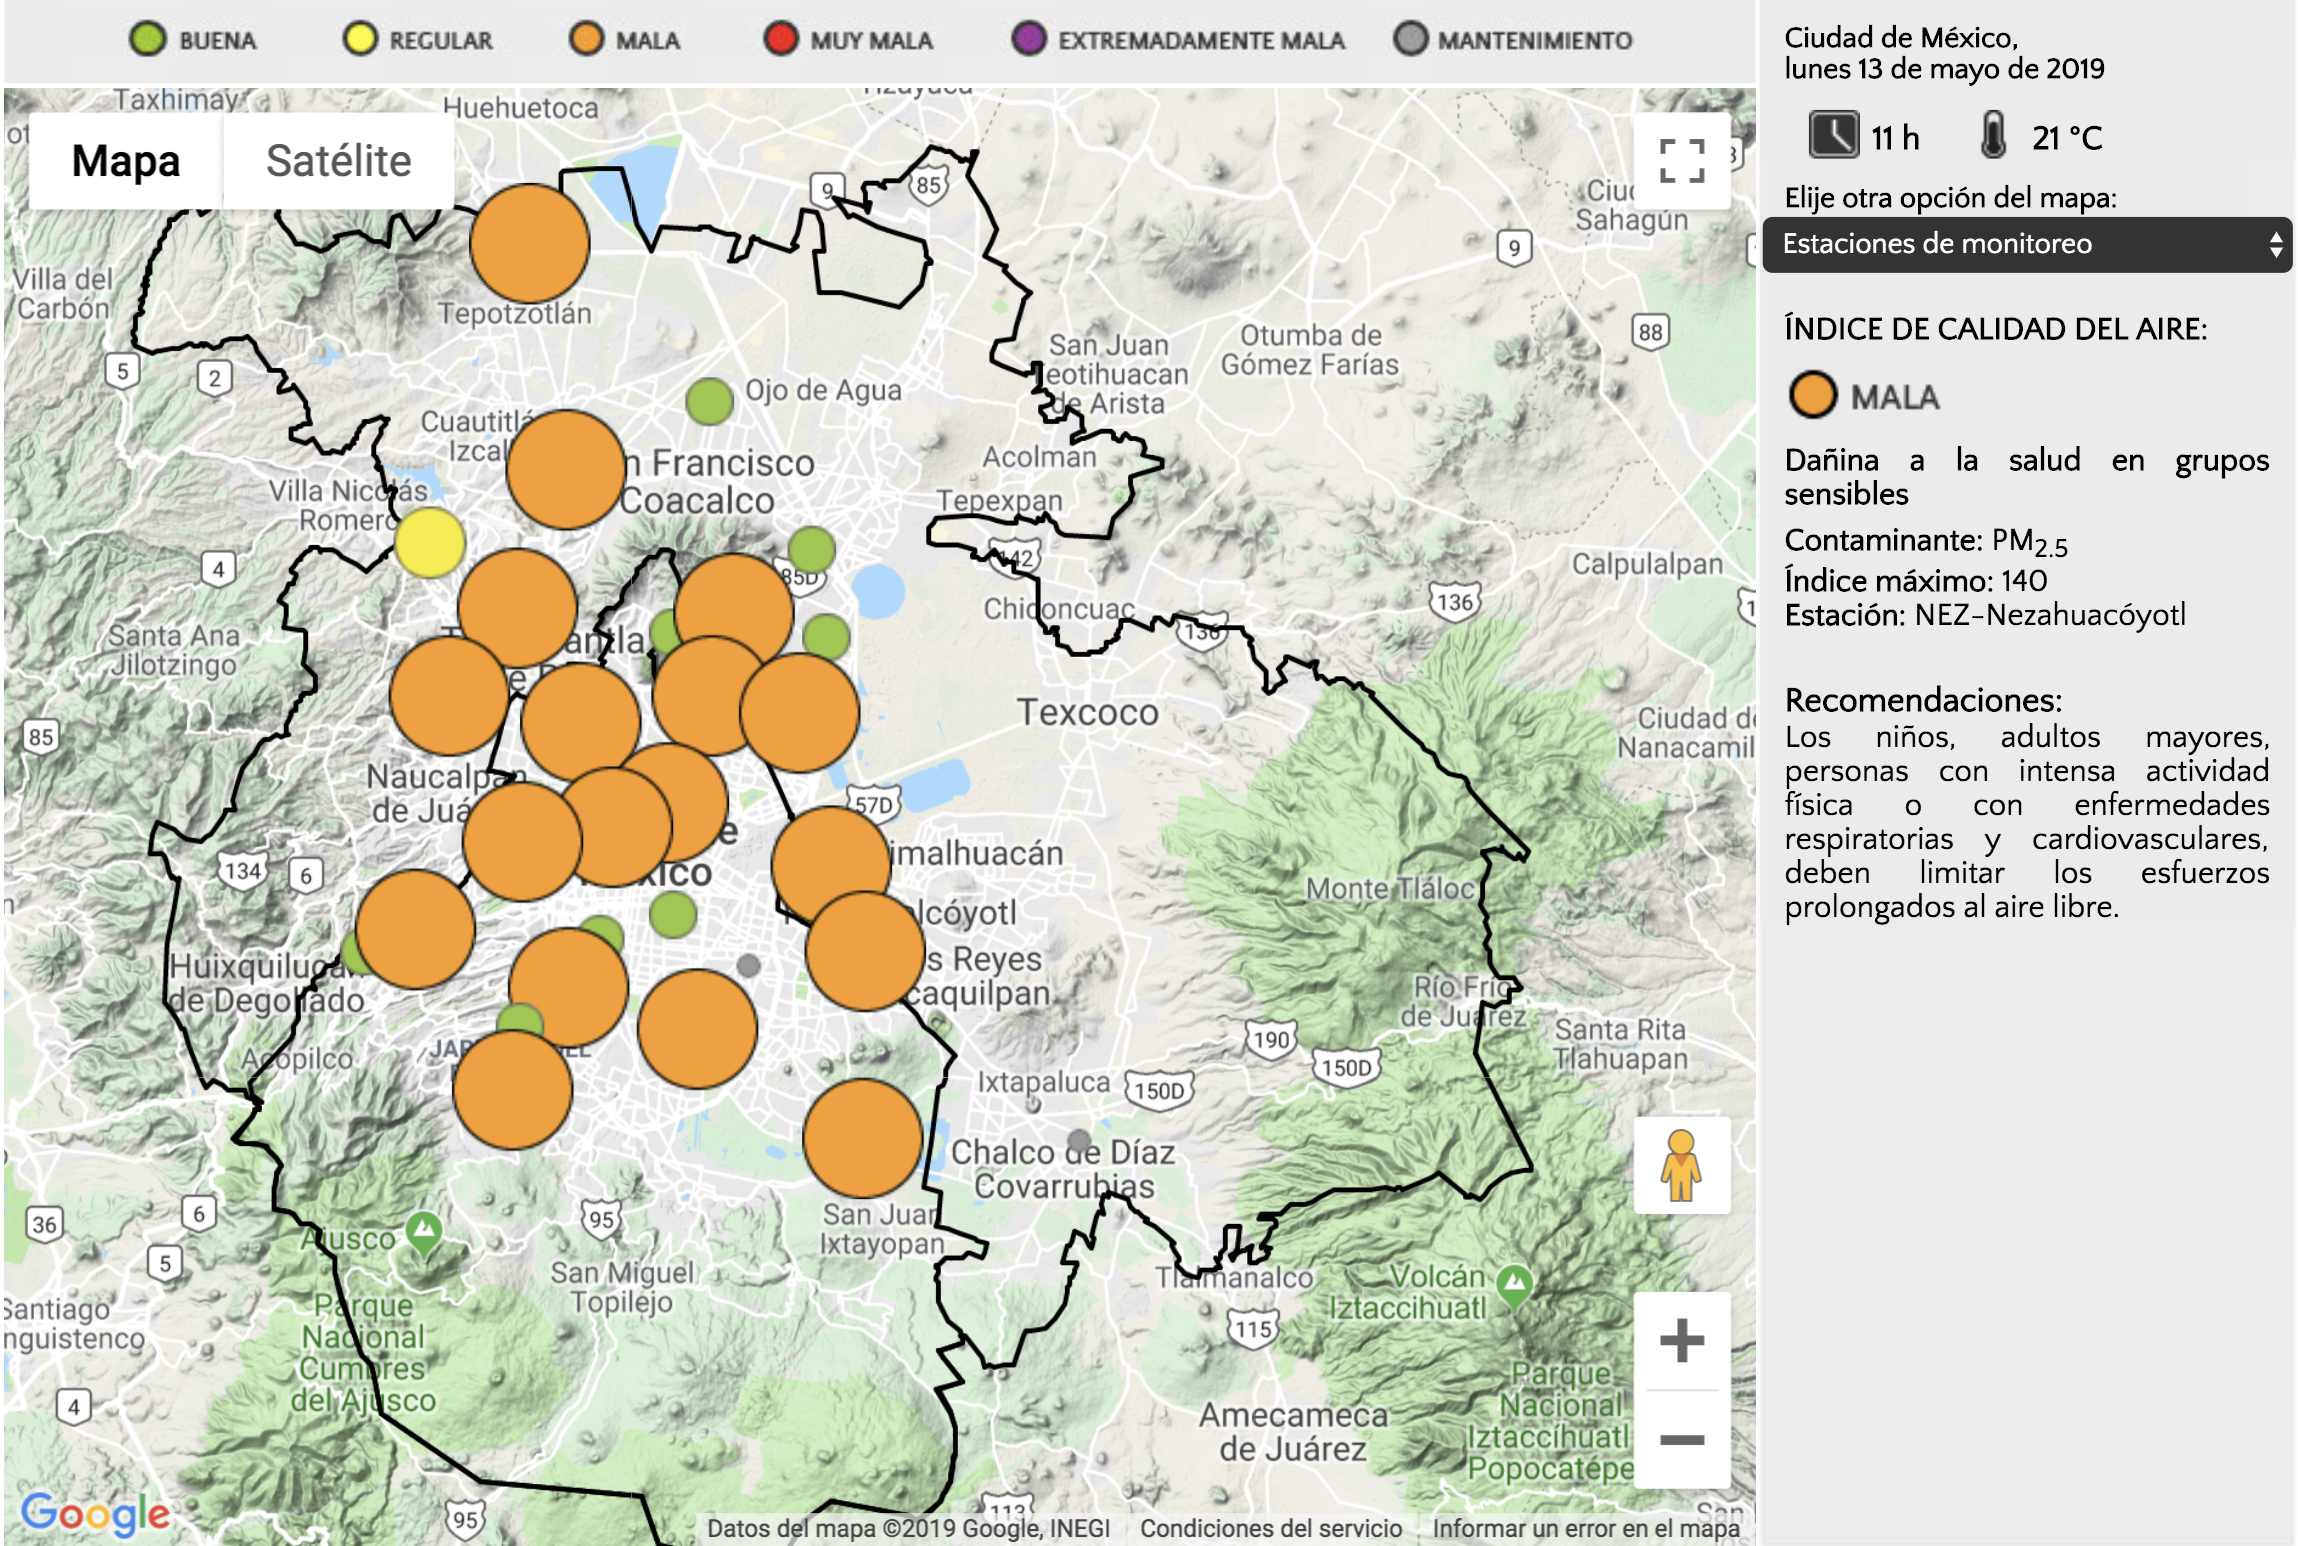Click the Ajusco park green pin

pyautogui.click(x=424, y=1232)
